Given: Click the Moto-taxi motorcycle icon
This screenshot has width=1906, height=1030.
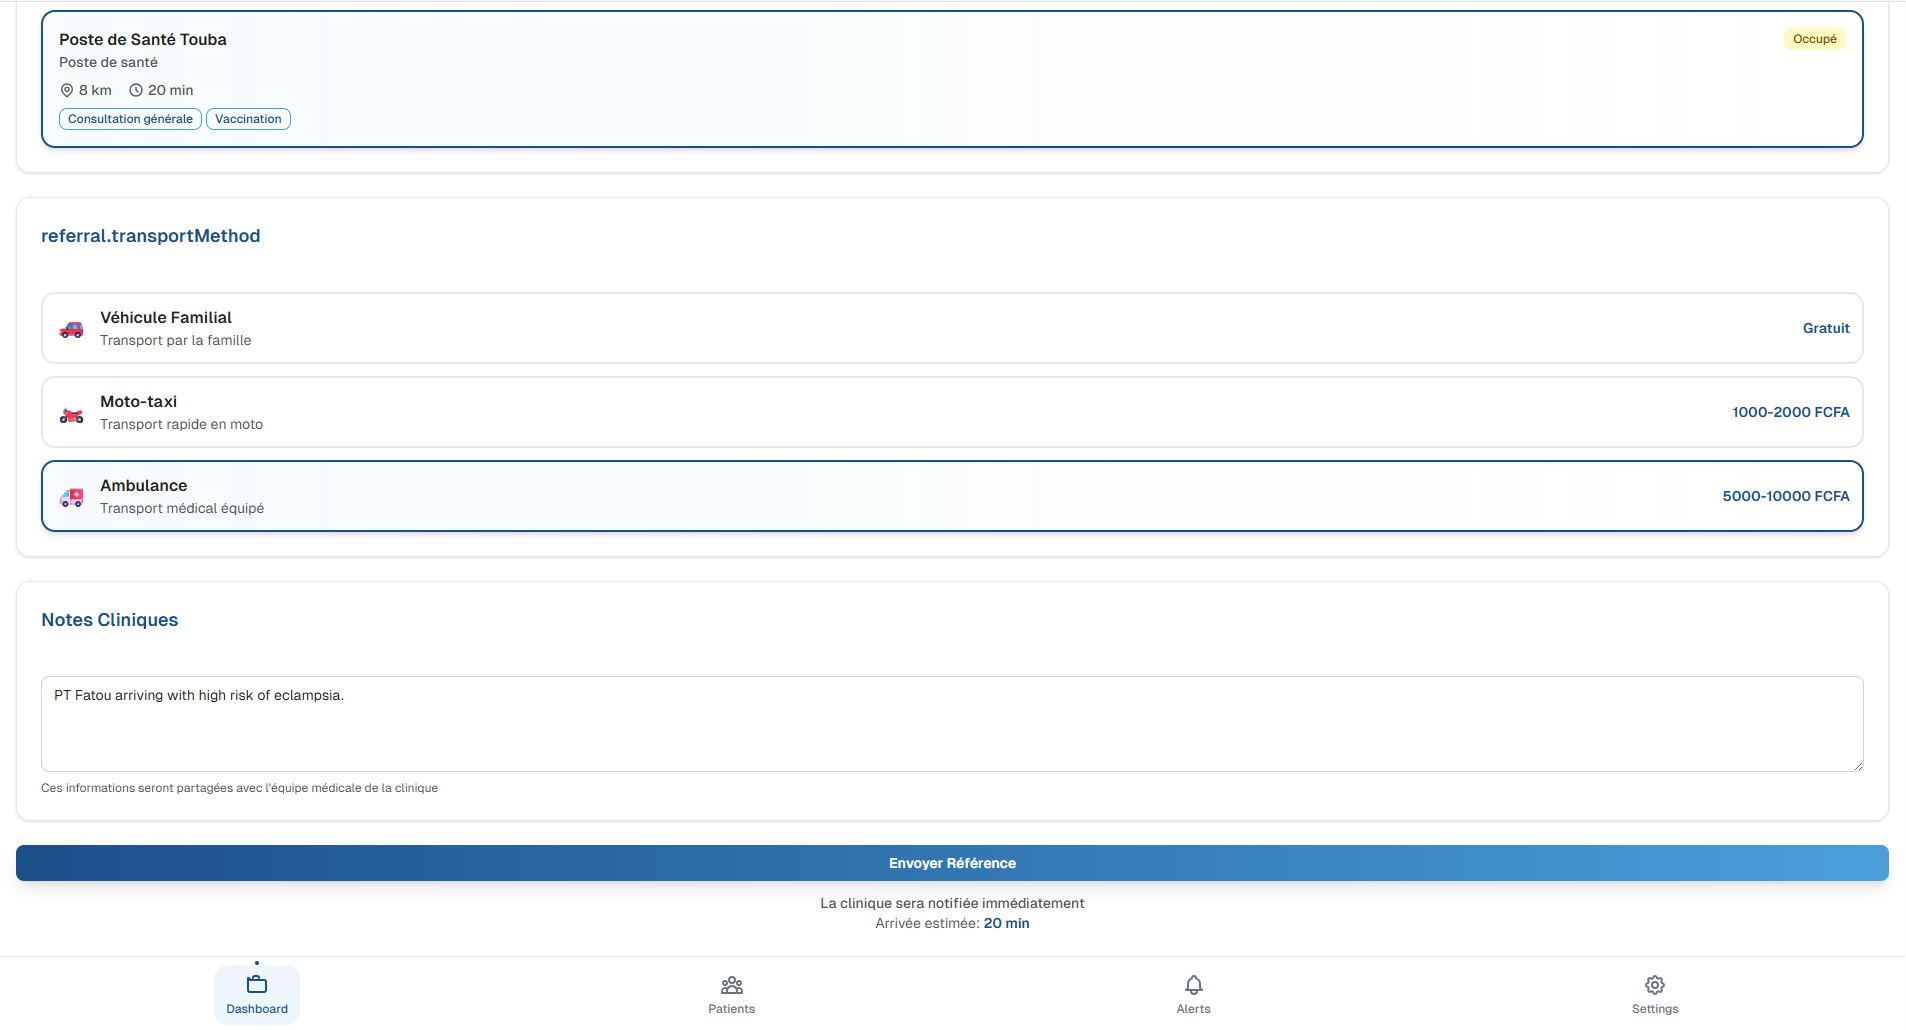Looking at the screenshot, I should coord(71,413).
